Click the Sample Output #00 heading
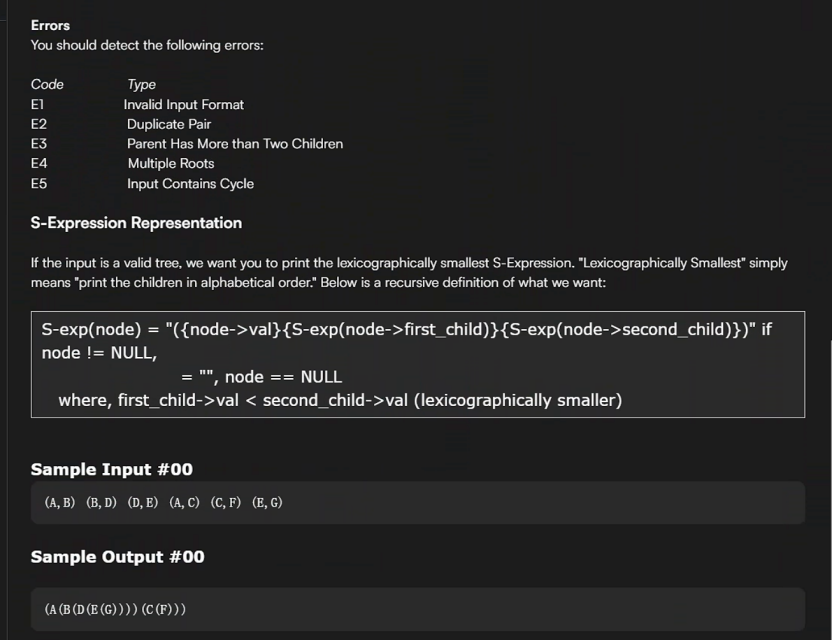Screen dimensions: 832x640 point(117,557)
